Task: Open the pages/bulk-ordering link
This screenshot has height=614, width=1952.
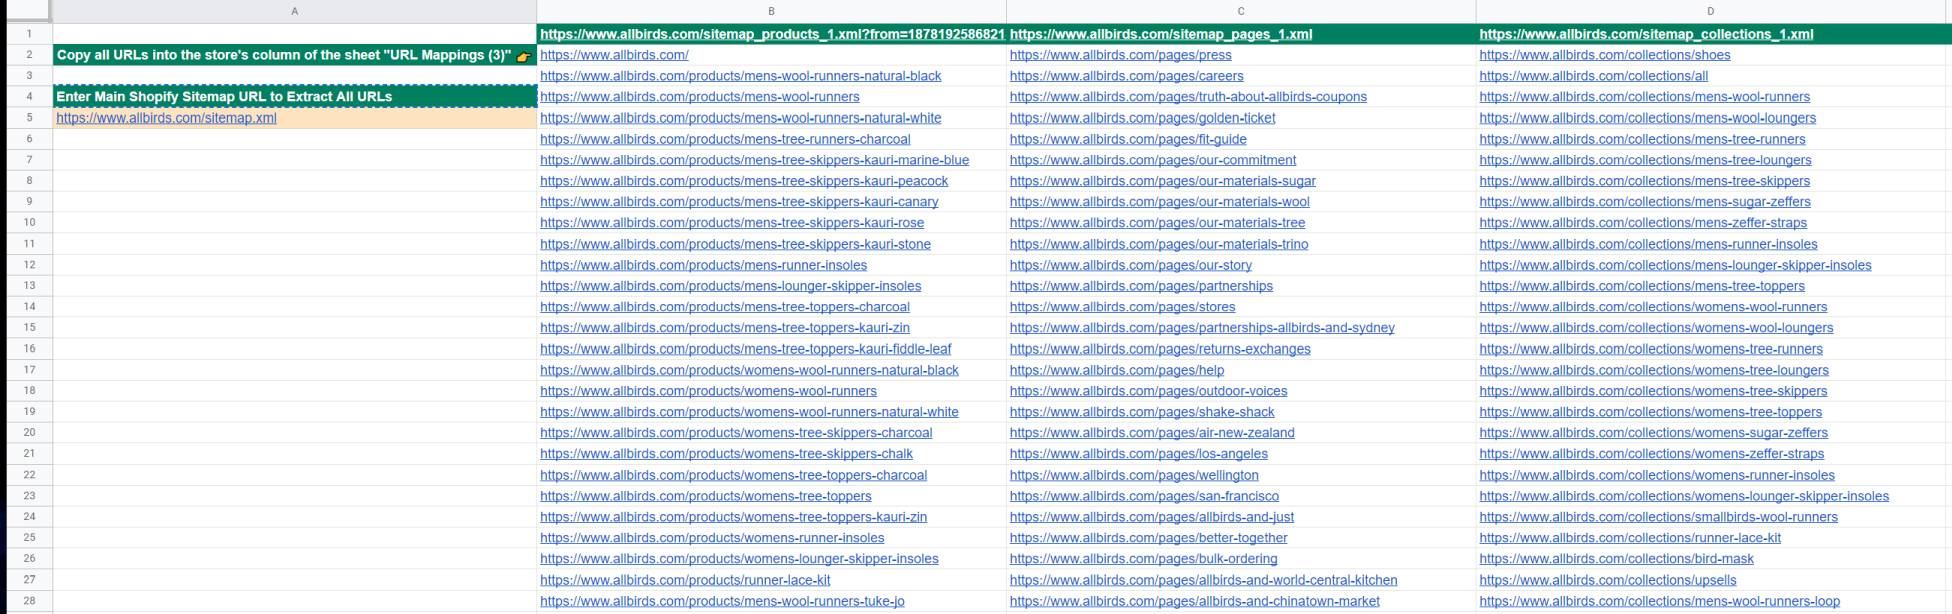Action: pos(1143,559)
